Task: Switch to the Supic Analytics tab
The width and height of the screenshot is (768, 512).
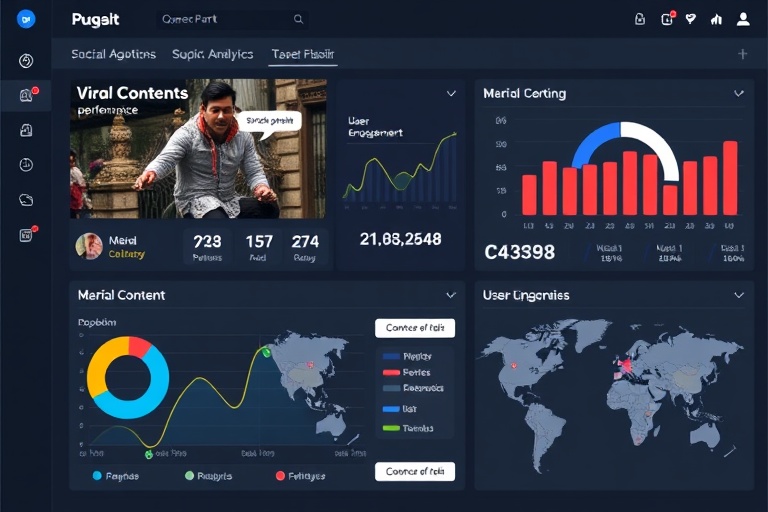Action: (x=212, y=54)
